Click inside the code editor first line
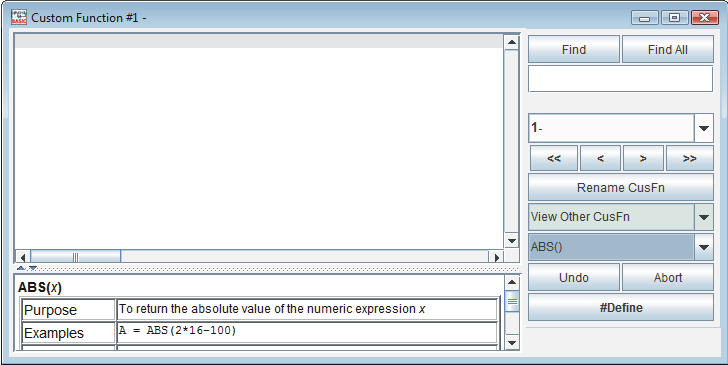Screen dimensions: 728x365 [259, 41]
